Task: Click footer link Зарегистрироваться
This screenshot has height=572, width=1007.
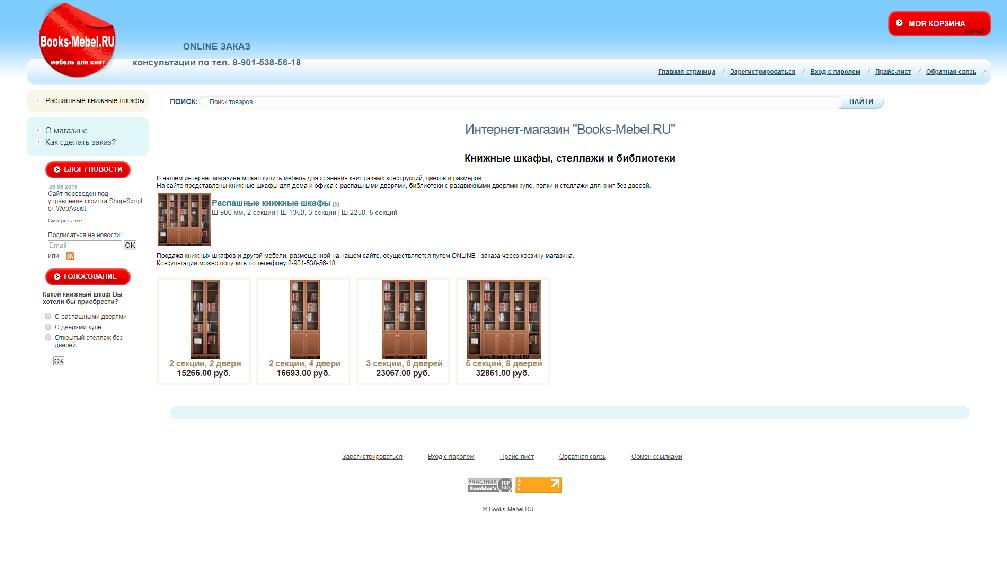Action: tap(372, 456)
